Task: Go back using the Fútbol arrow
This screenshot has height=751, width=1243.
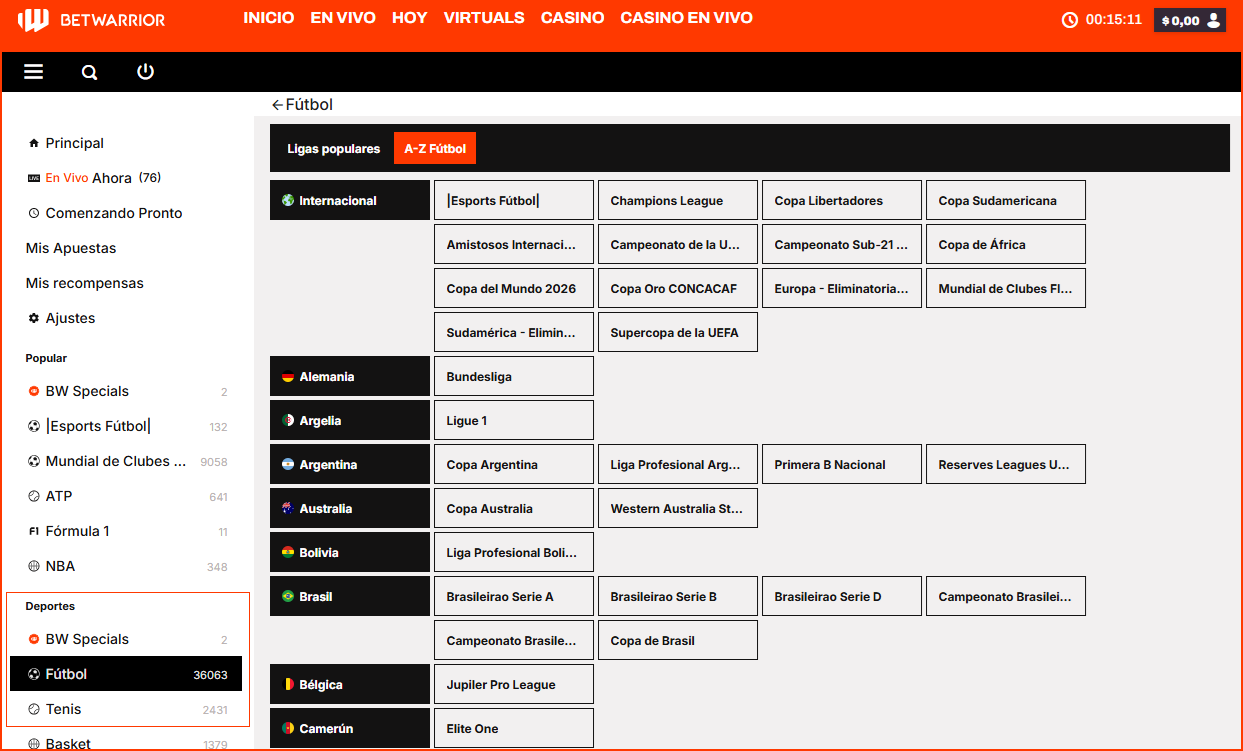Action: [277, 105]
